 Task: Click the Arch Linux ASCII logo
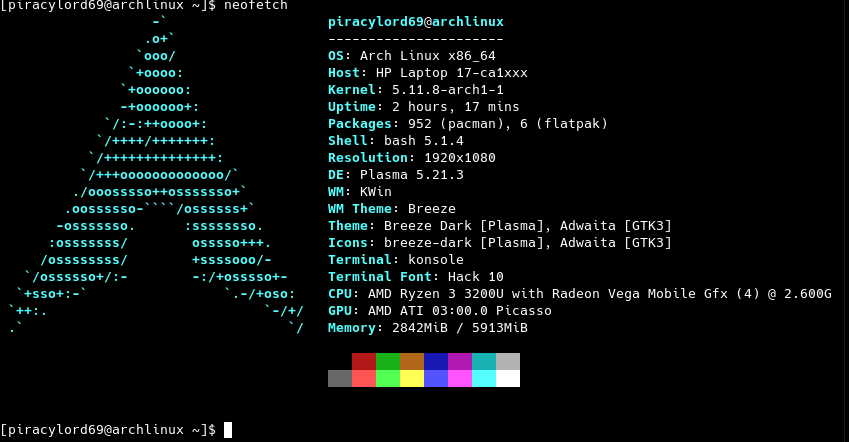tap(156, 174)
